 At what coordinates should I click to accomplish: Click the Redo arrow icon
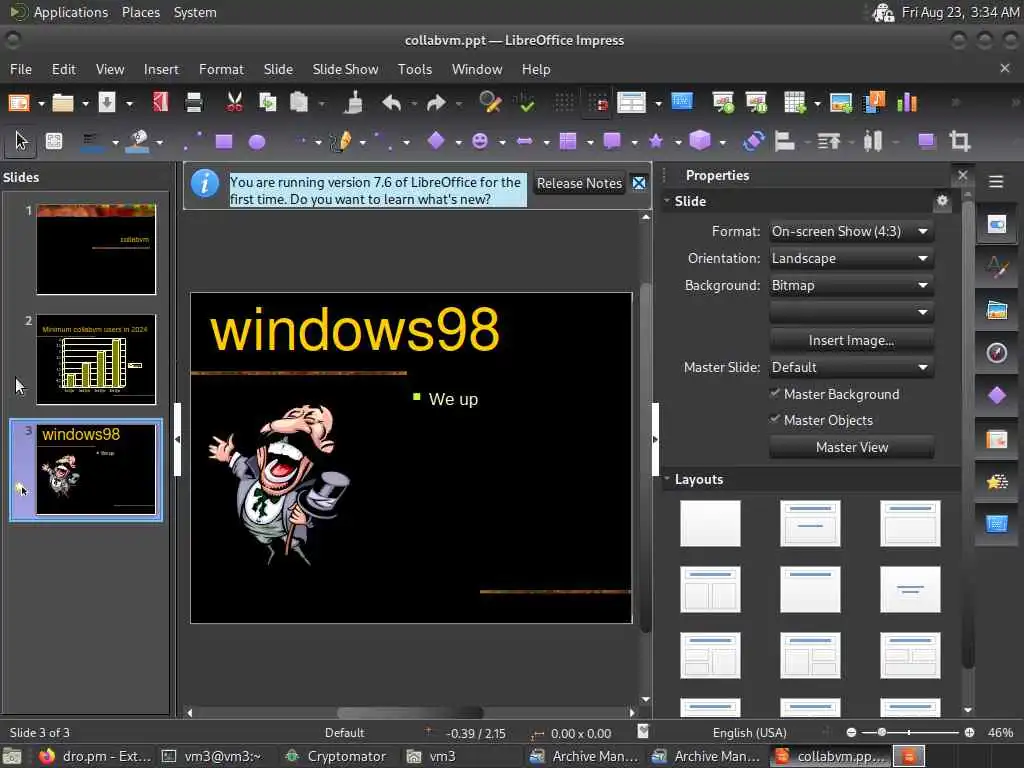tap(436, 103)
